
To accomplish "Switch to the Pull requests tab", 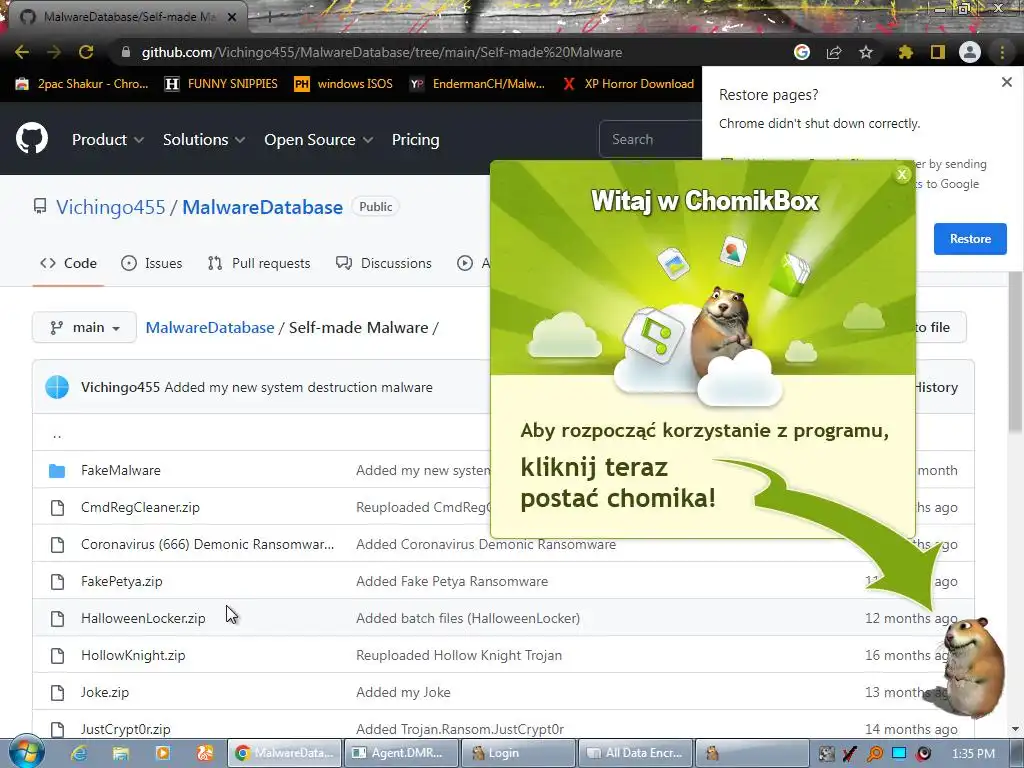I will tap(259, 263).
